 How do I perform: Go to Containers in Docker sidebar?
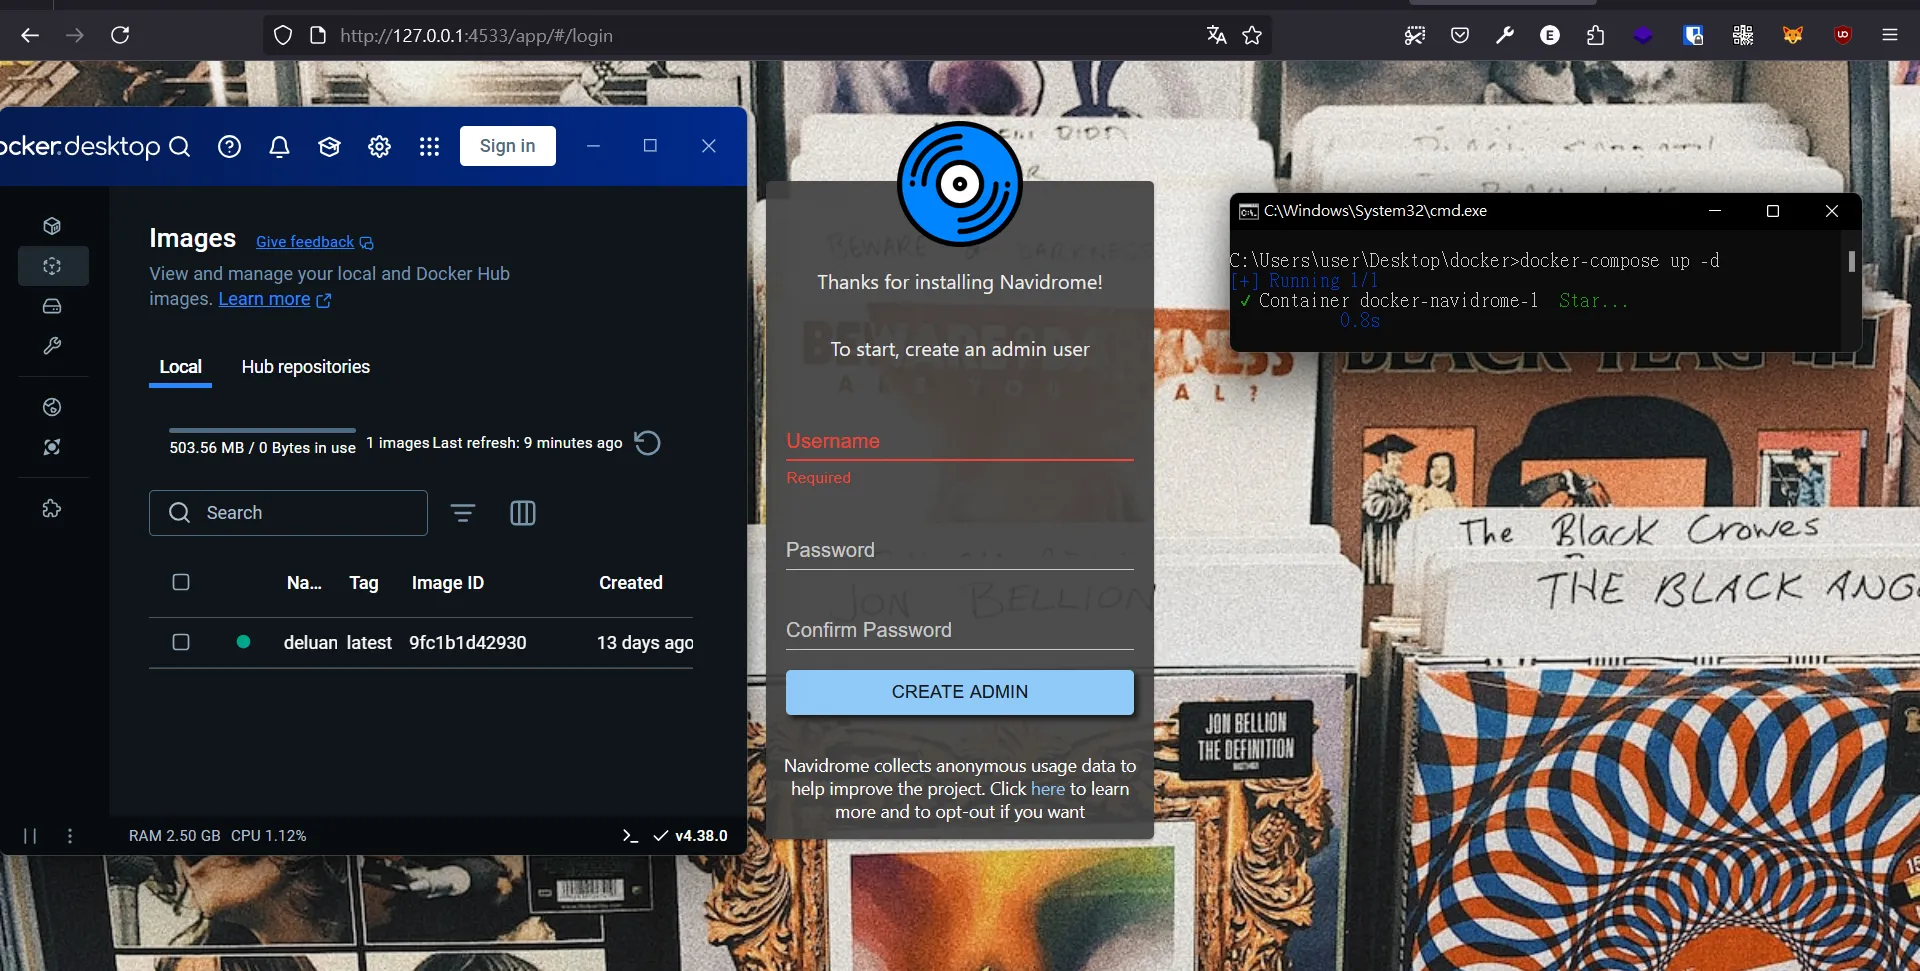coord(52,226)
